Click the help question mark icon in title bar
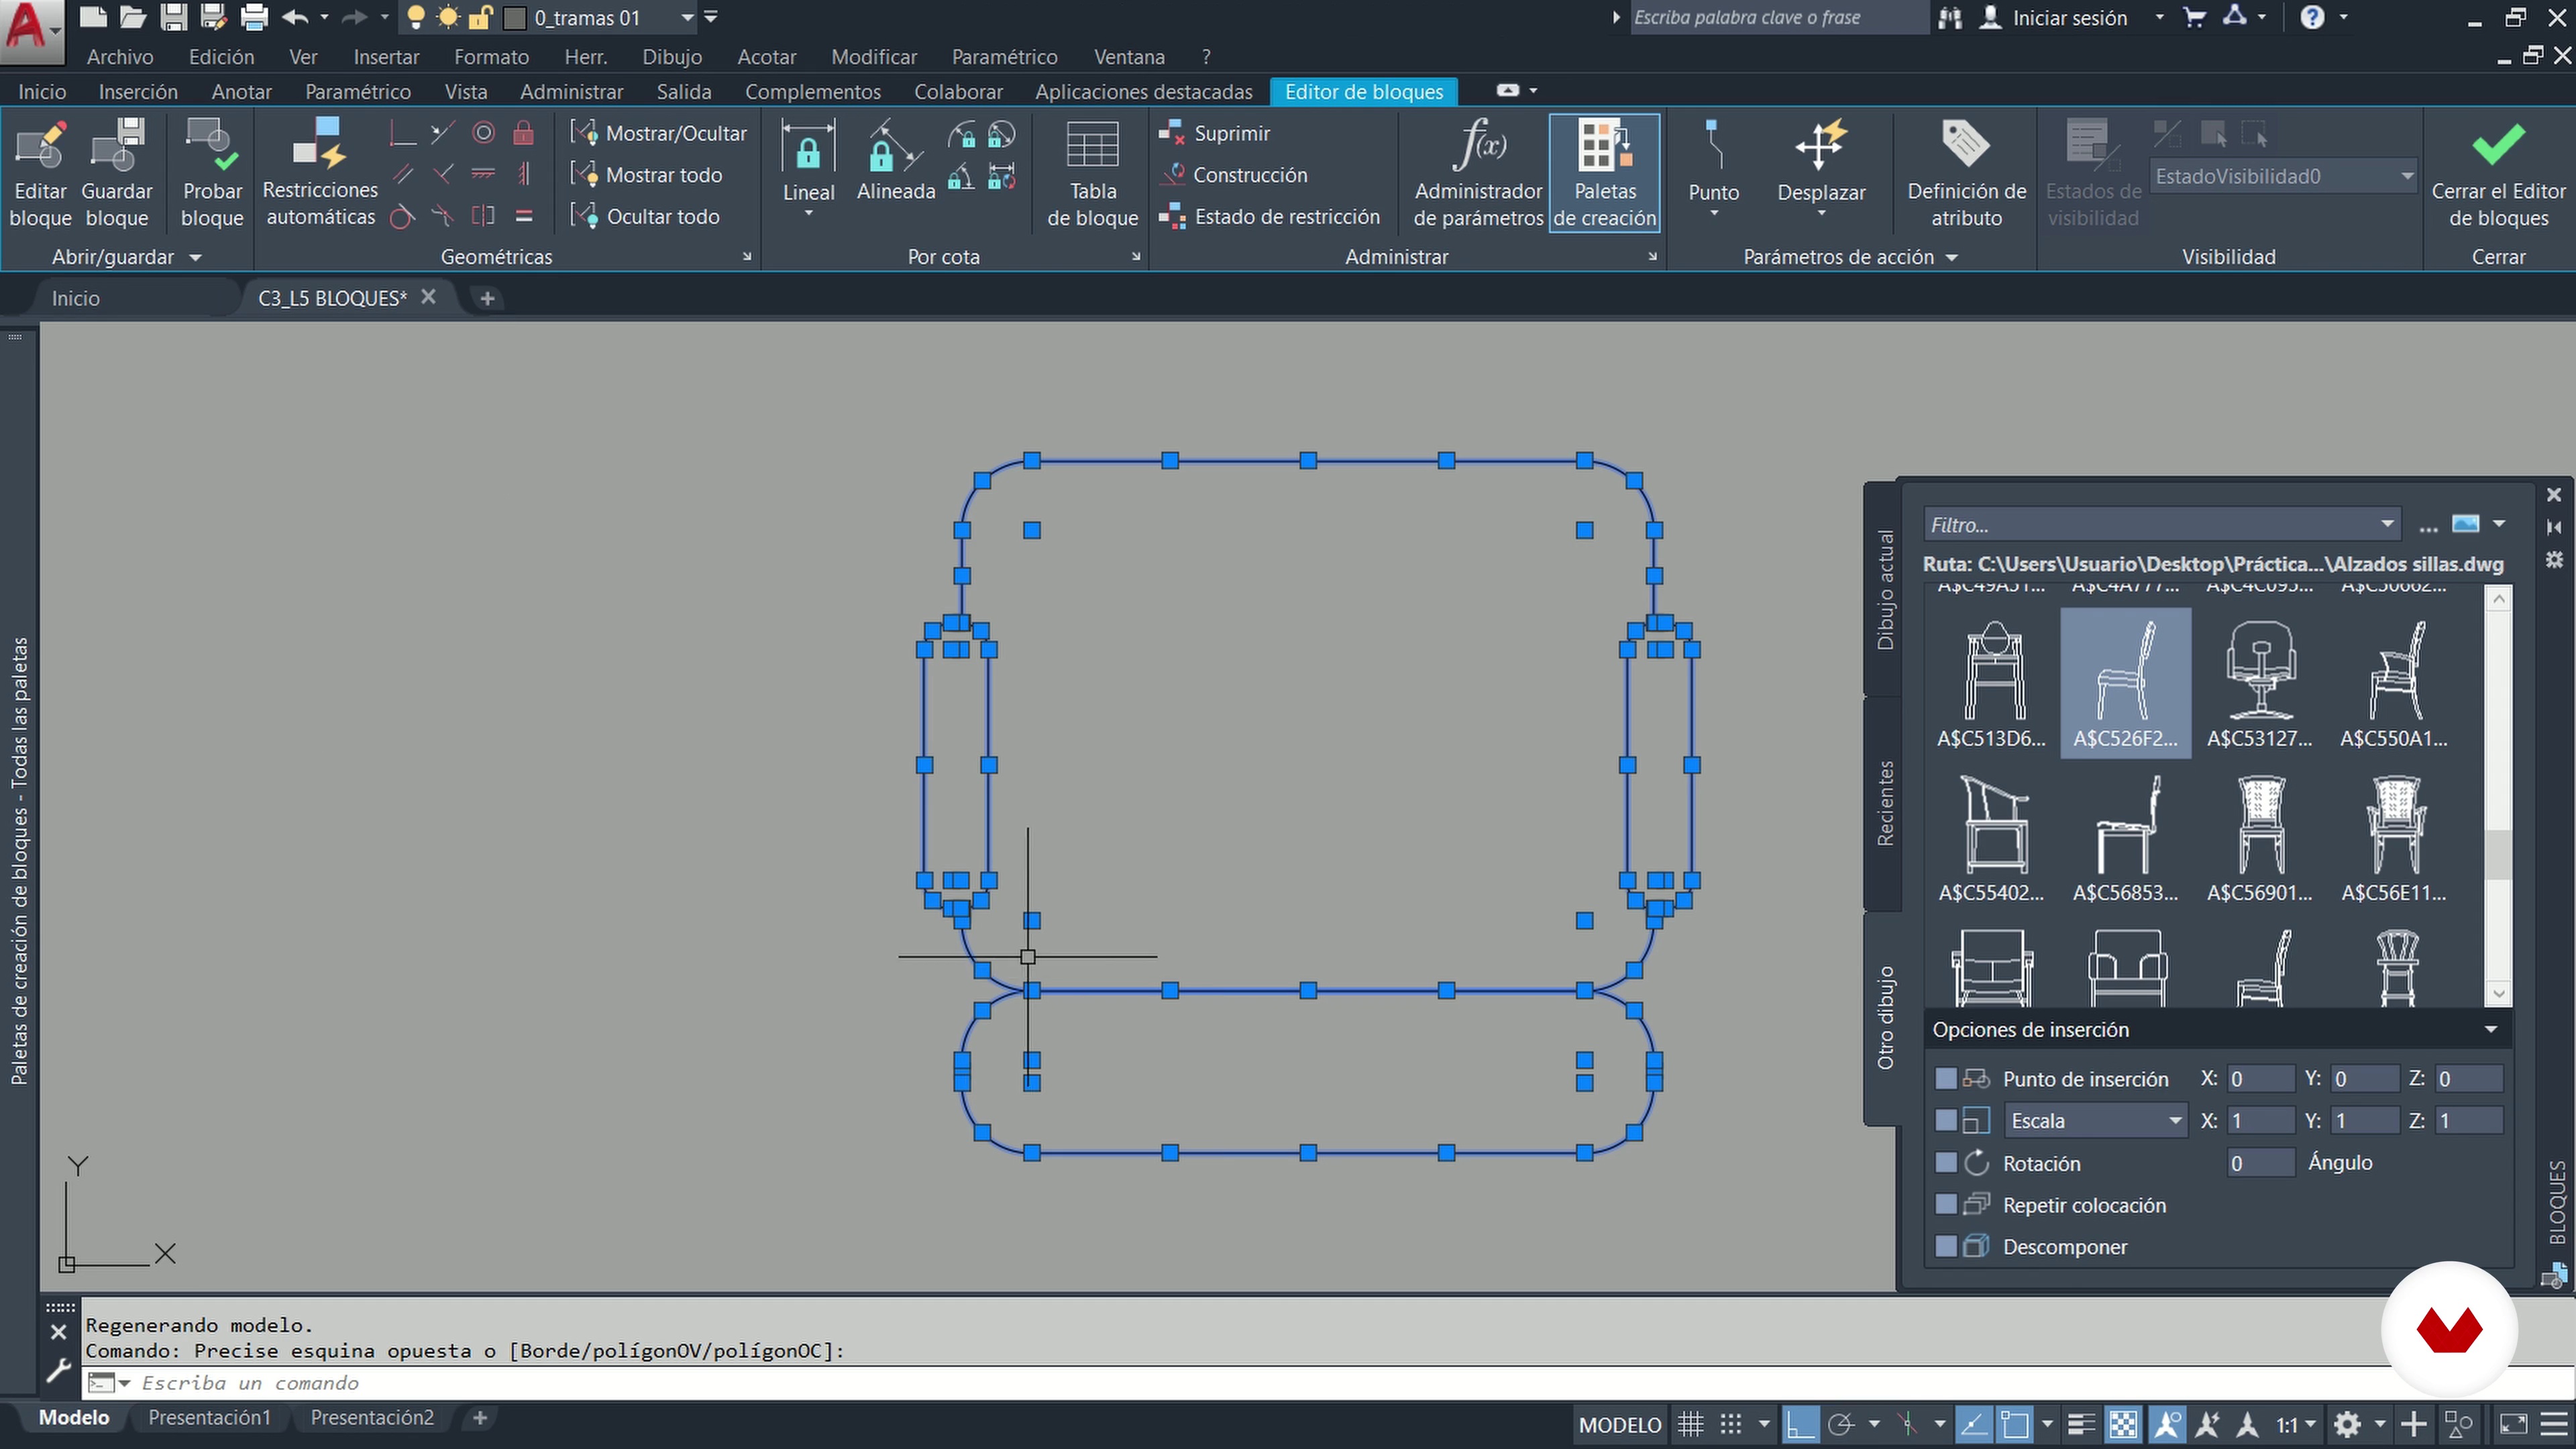Screen dimensions: 2576x1449 tap(2313, 17)
